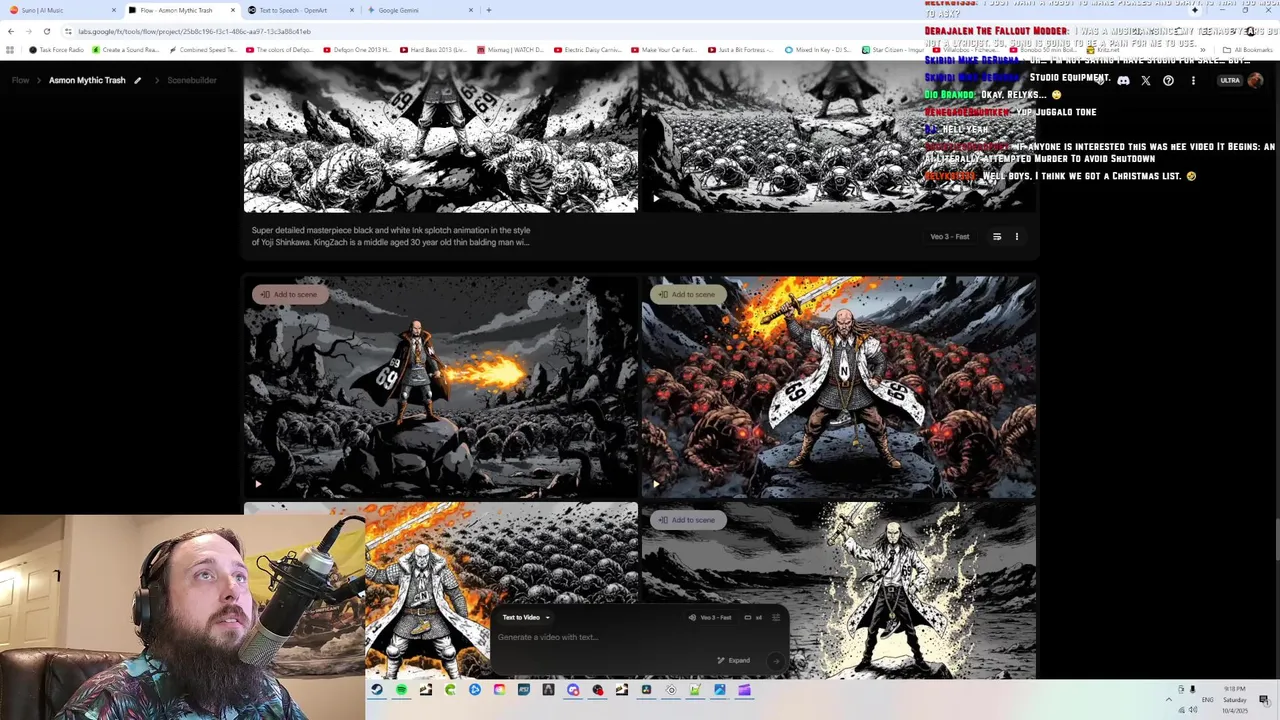
Task: Add the flamethrower clip to scene
Action: click(x=288, y=294)
